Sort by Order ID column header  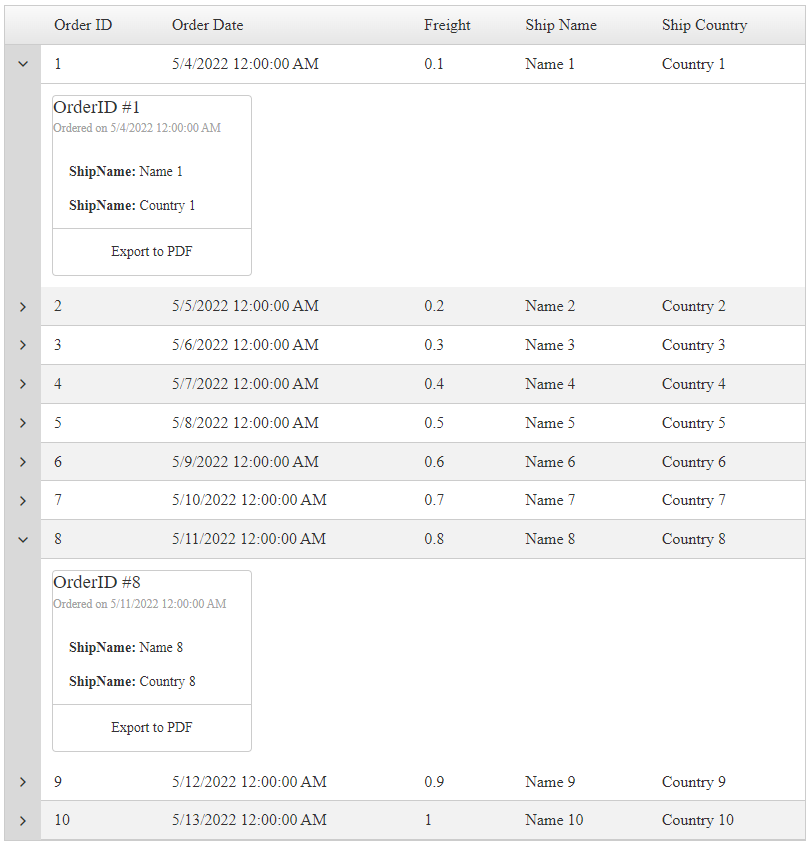[x=83, y=25]
